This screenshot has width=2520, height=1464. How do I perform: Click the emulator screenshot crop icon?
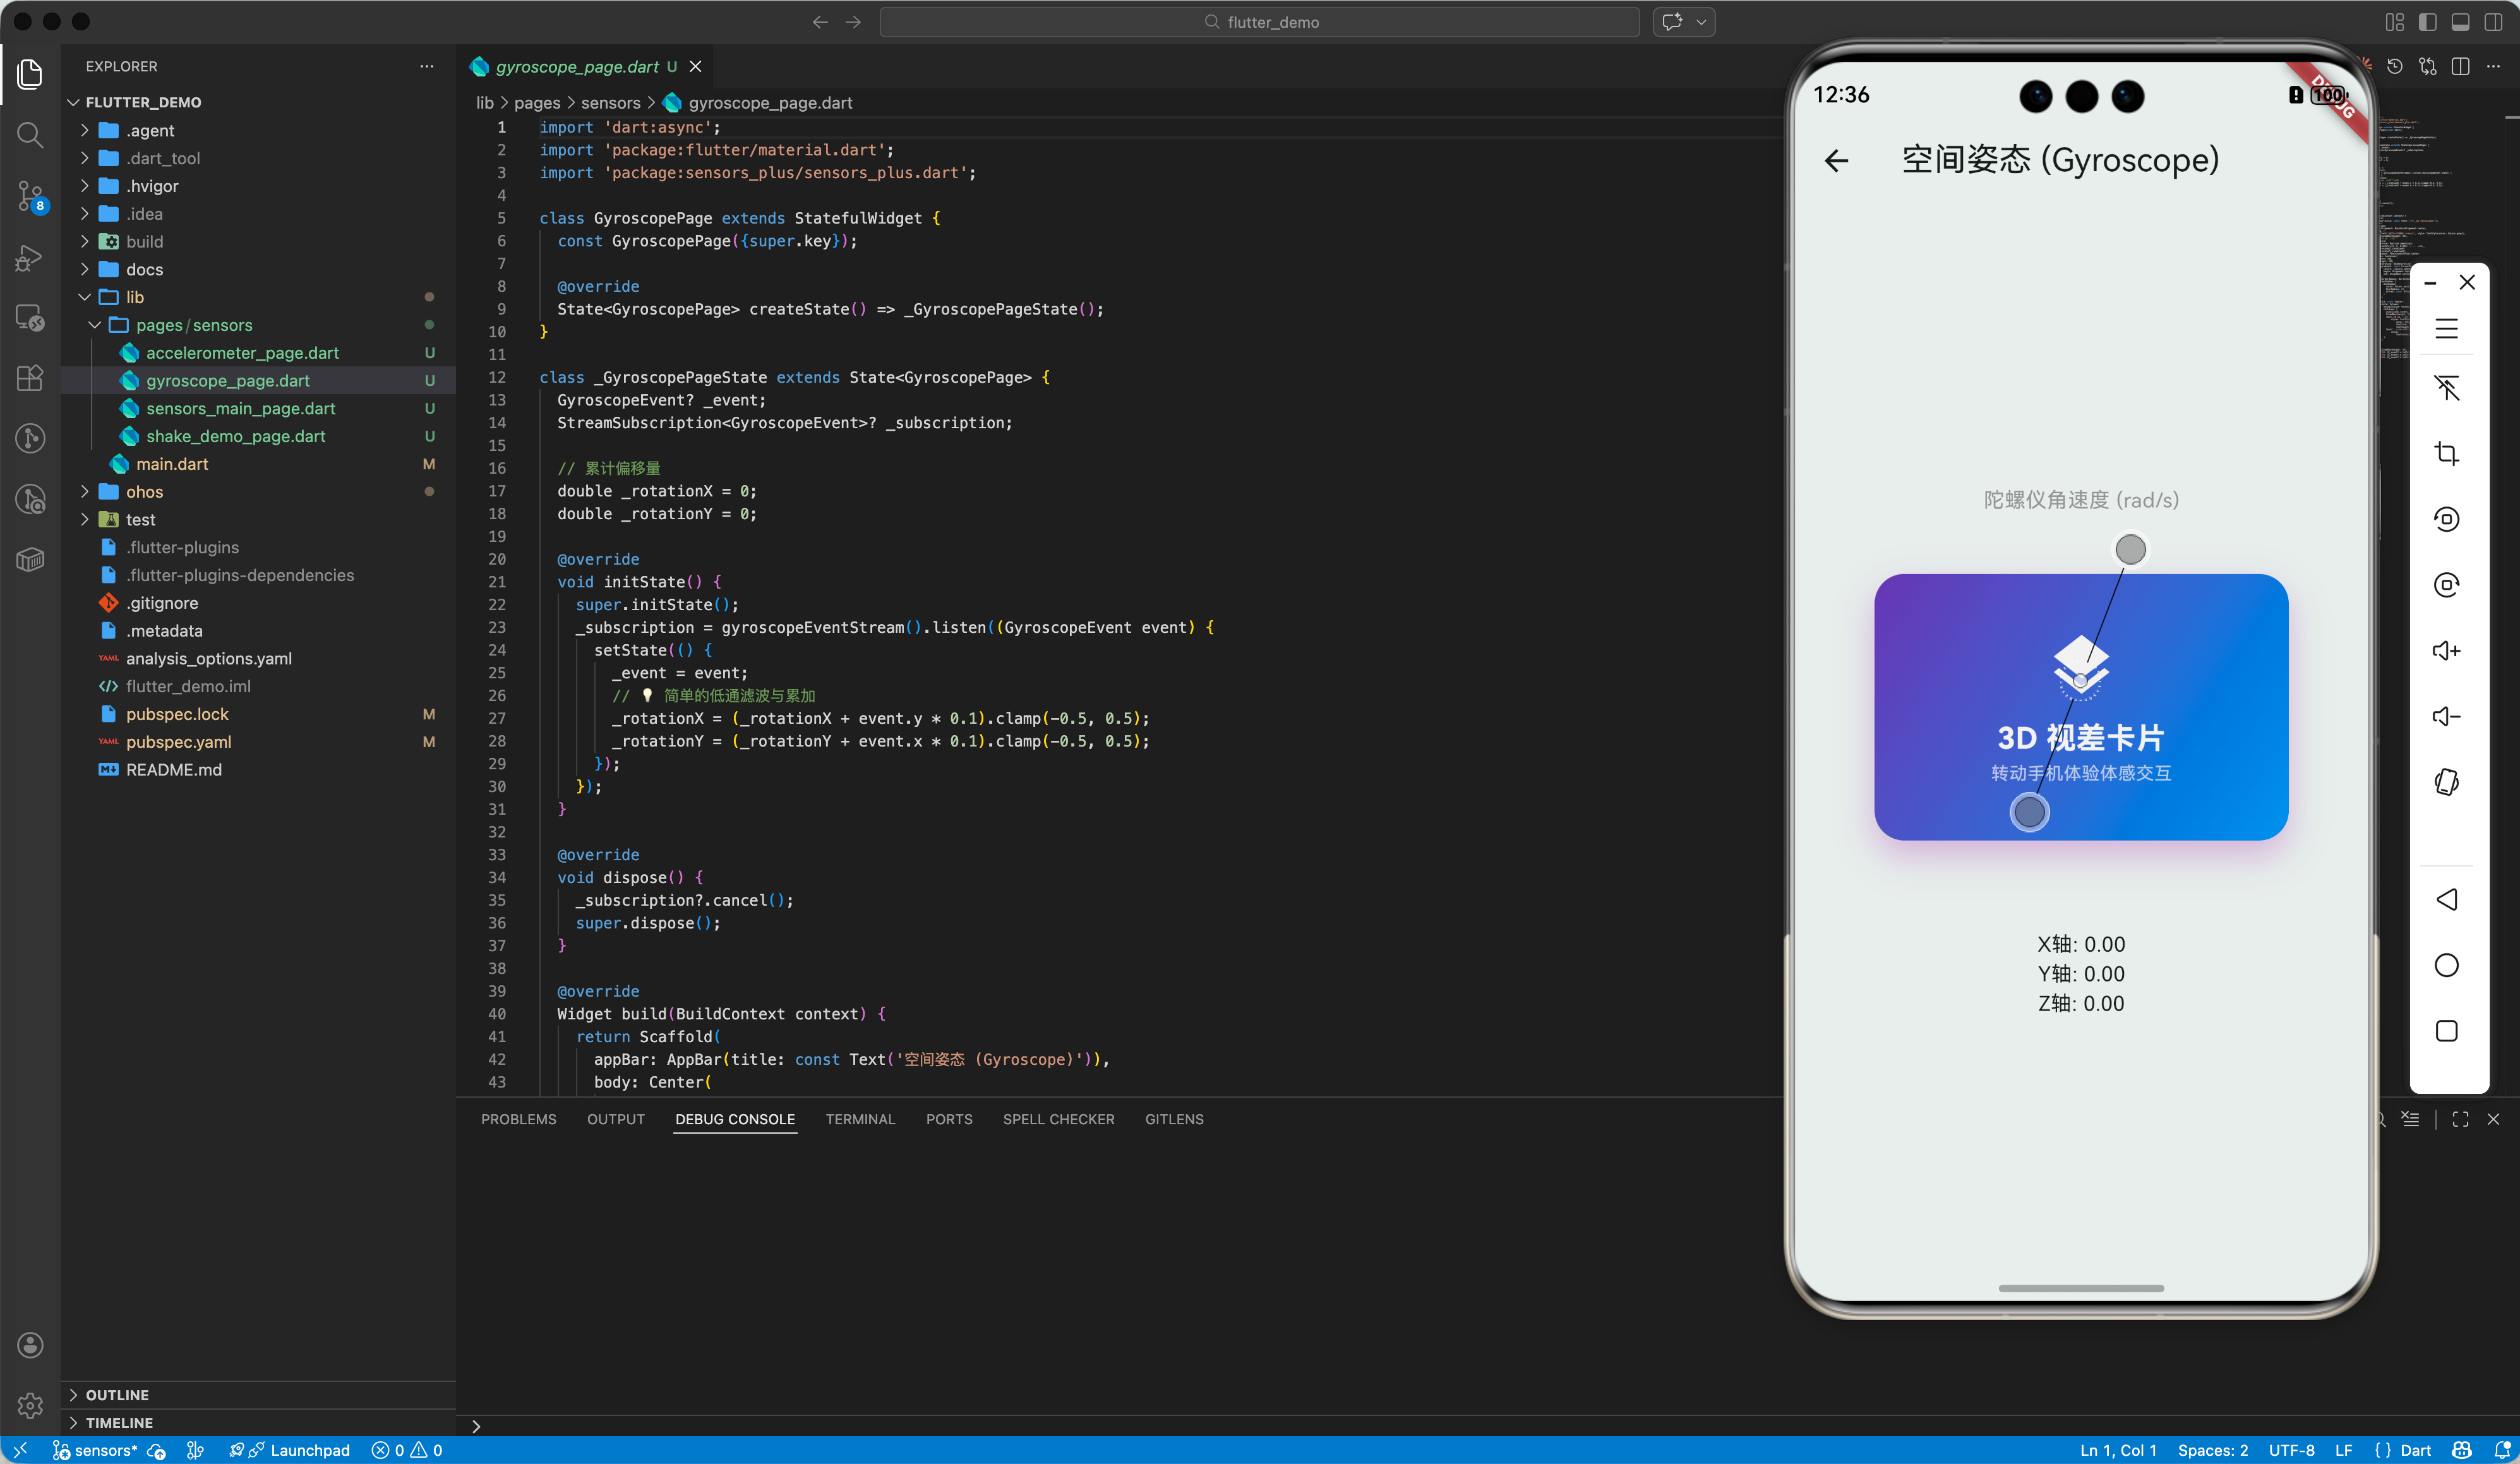click(2446, 454)
